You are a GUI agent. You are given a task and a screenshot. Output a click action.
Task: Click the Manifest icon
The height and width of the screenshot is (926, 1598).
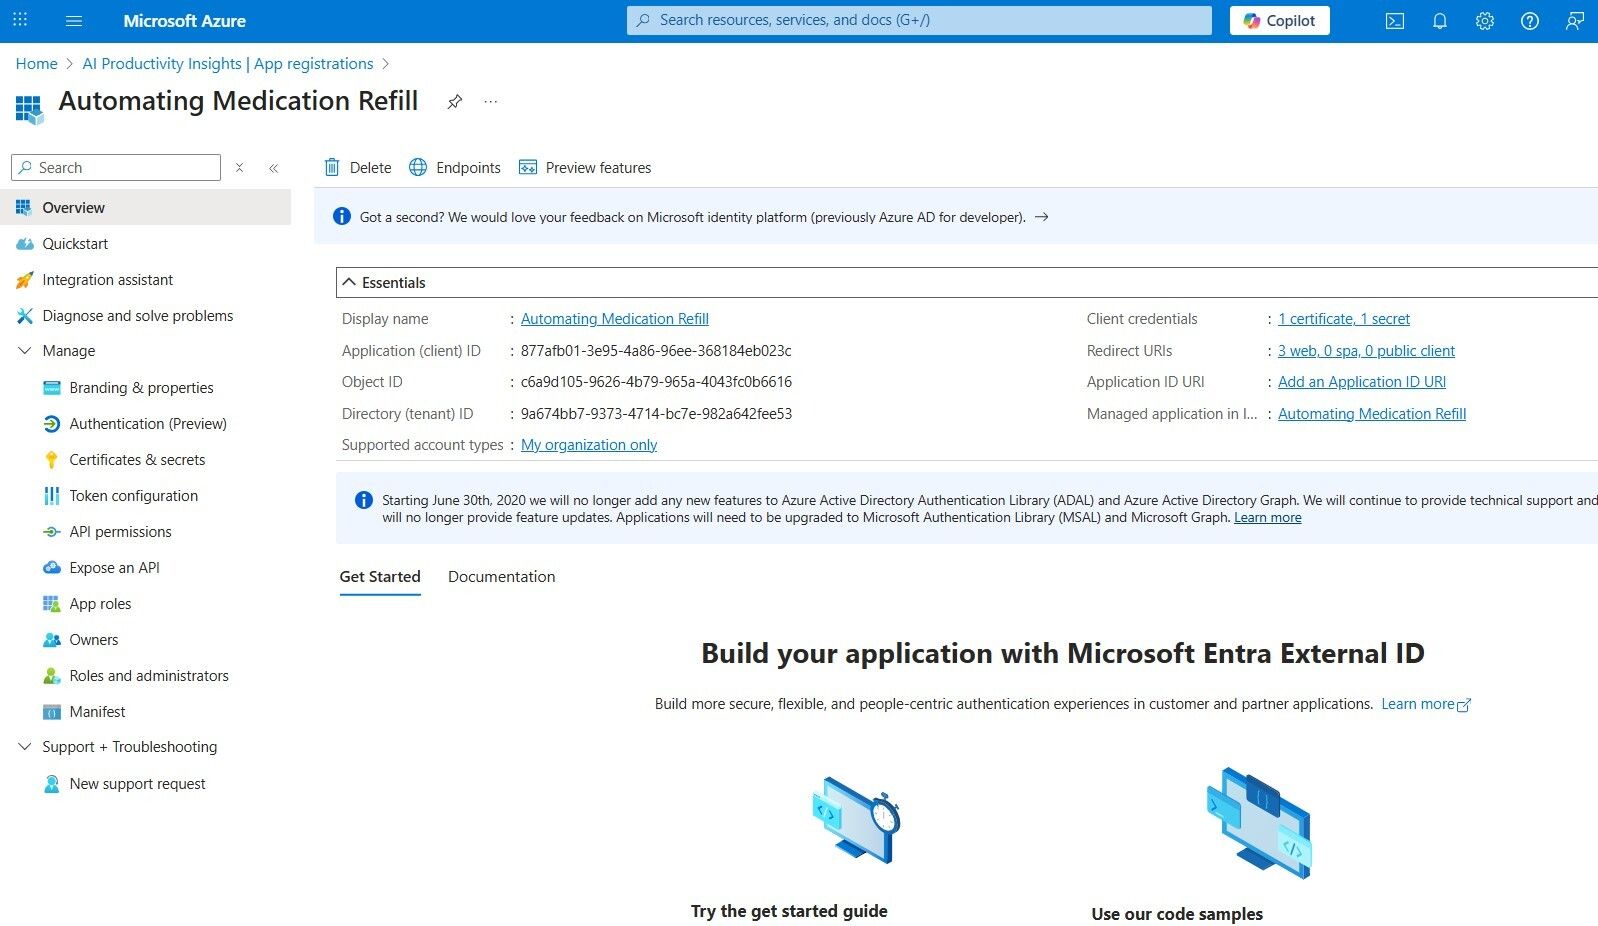[x=52, y=712]
